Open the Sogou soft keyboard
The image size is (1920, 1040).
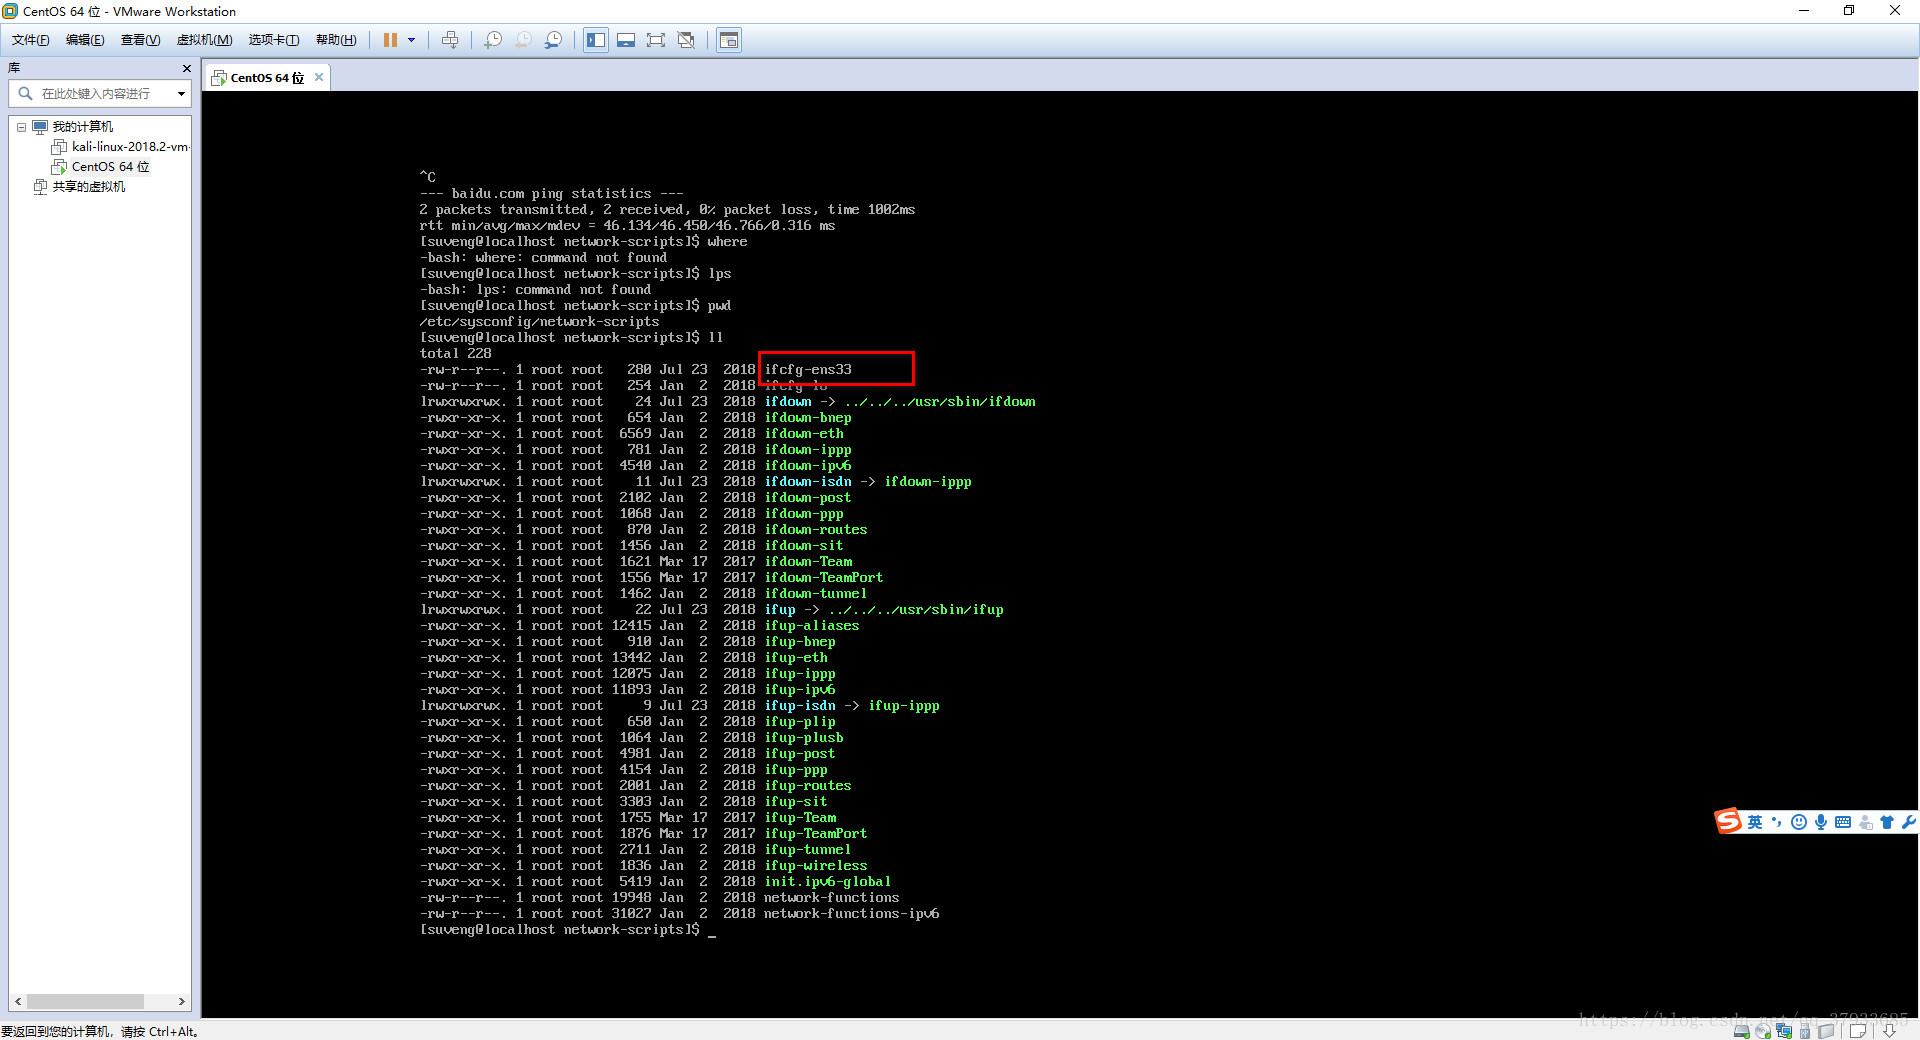pyautogui.click(x=1843, y=822)
